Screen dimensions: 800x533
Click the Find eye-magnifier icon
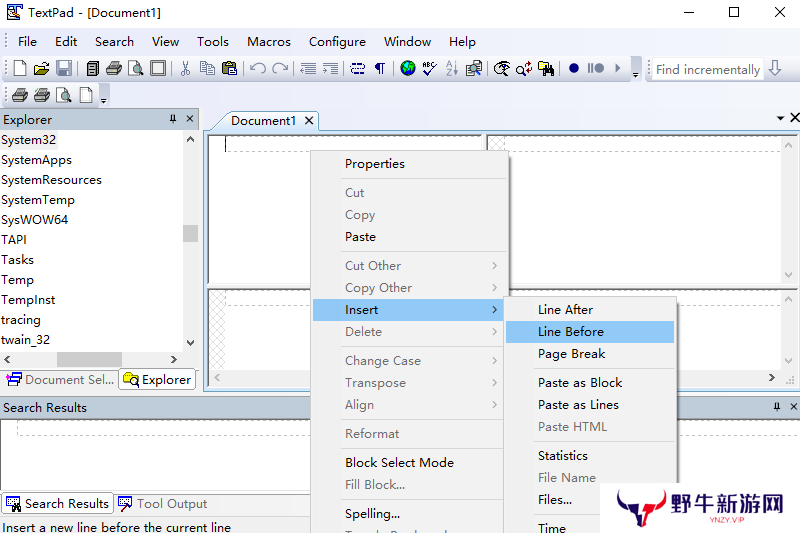tap(502, 68)
